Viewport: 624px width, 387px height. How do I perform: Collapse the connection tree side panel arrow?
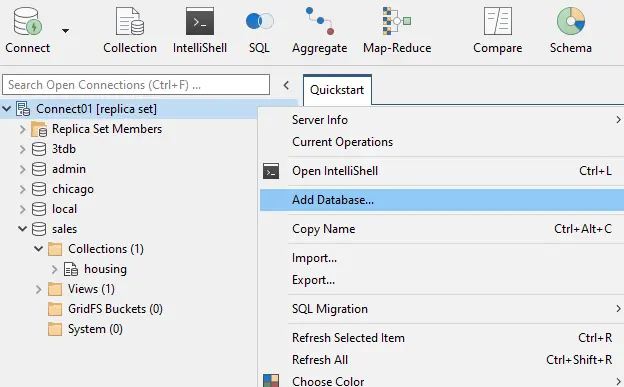coord(286,85)
